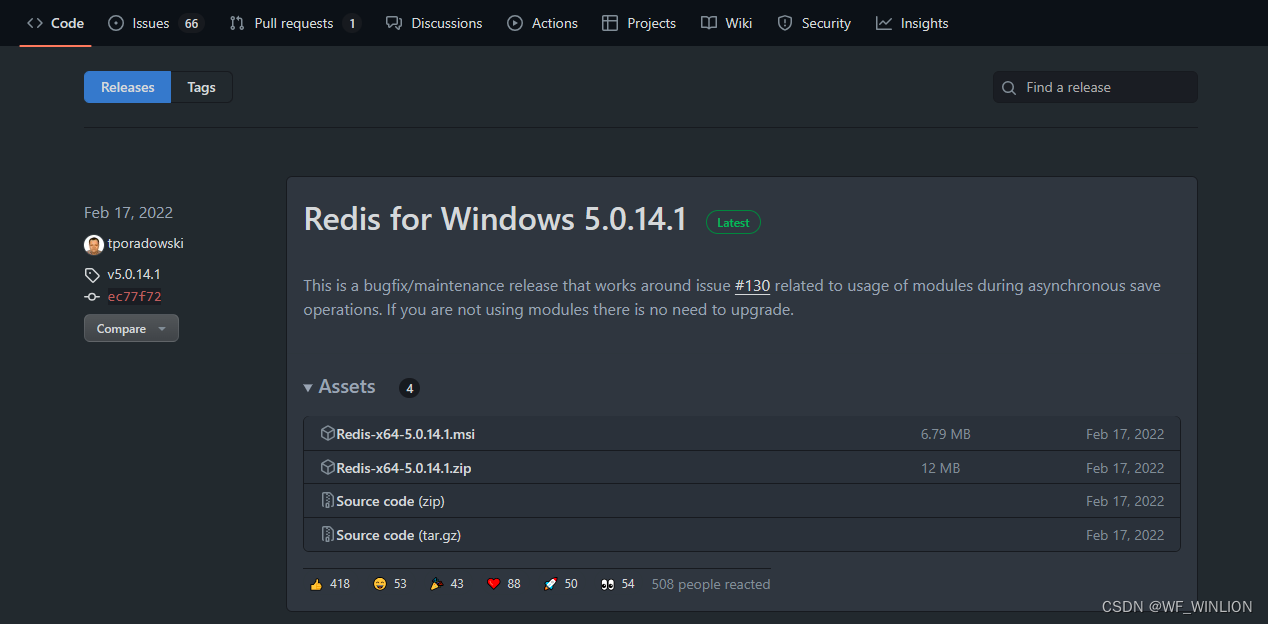The width and height of the screenshot is (1268, 624).
Task: Switch to the Actions tab
Action: point(542,23)
